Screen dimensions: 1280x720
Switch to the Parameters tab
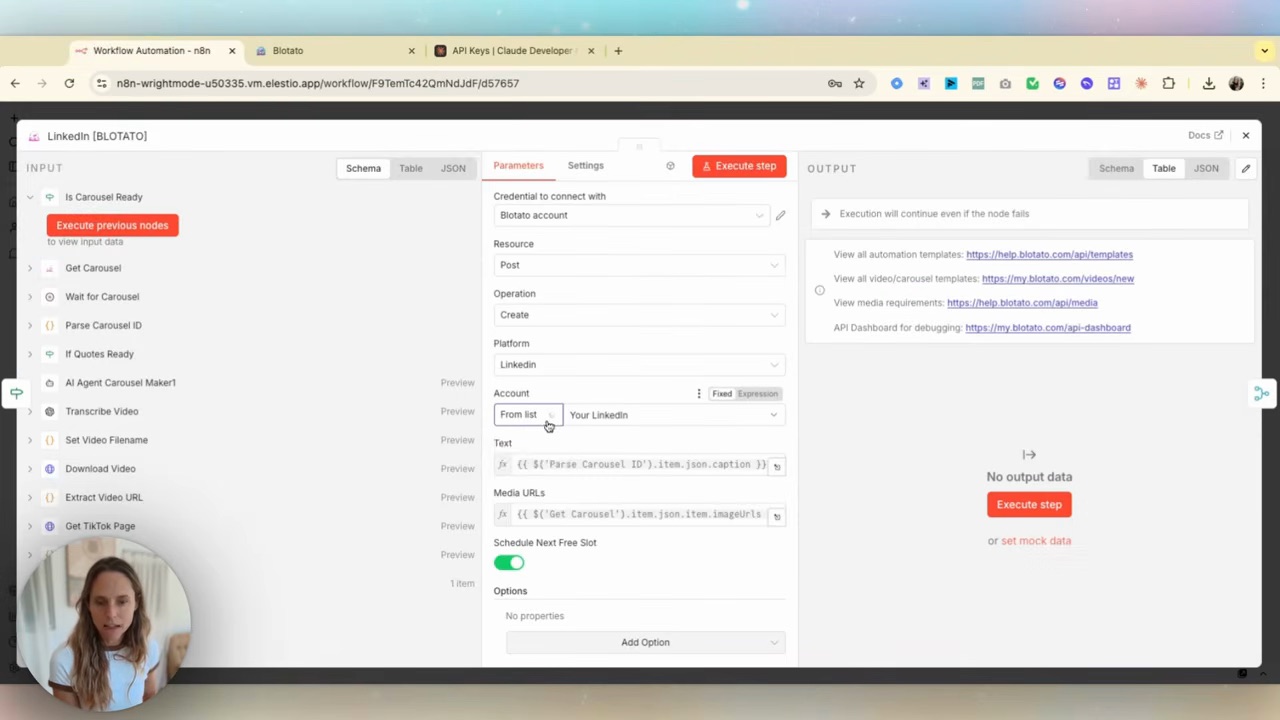pyautogui.click(x=518, y=166)
